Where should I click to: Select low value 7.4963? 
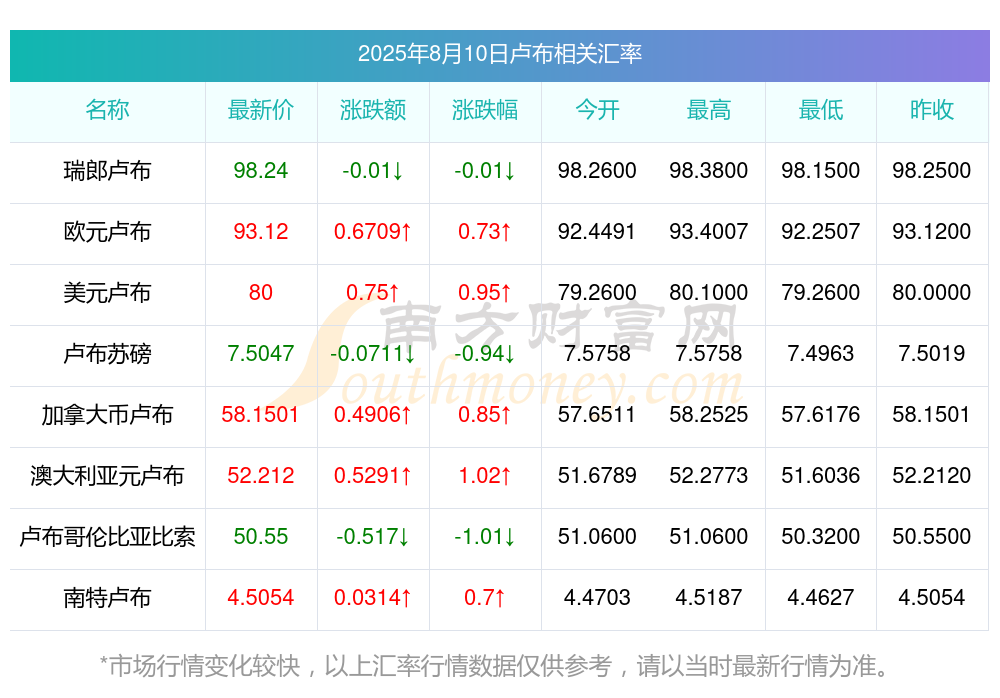(x=821, y=353)
